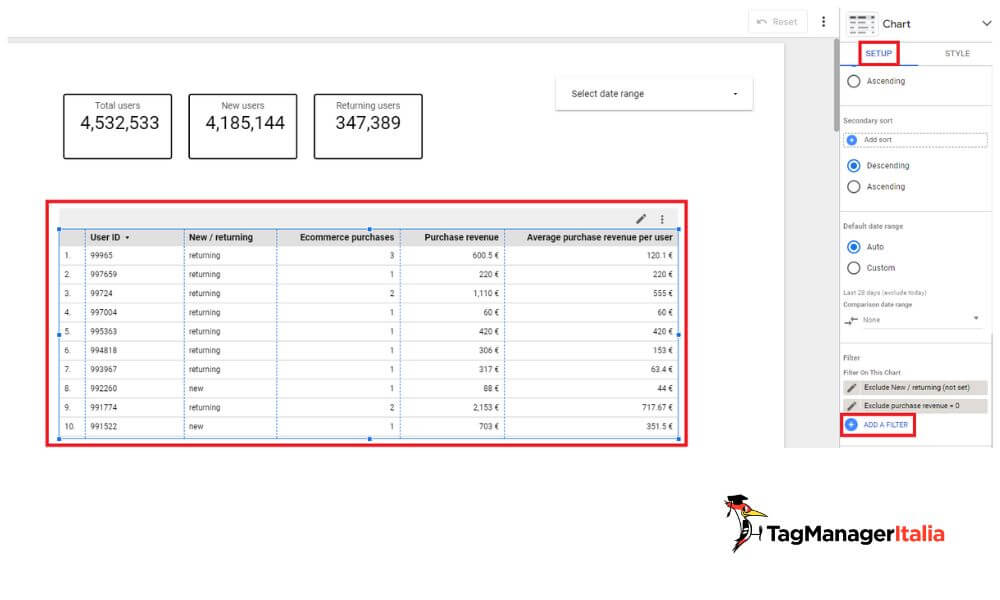The height and width of the screenshot is (600, 1000).
Task: Click user ID 991522 cell
Action: coord(103,427)
